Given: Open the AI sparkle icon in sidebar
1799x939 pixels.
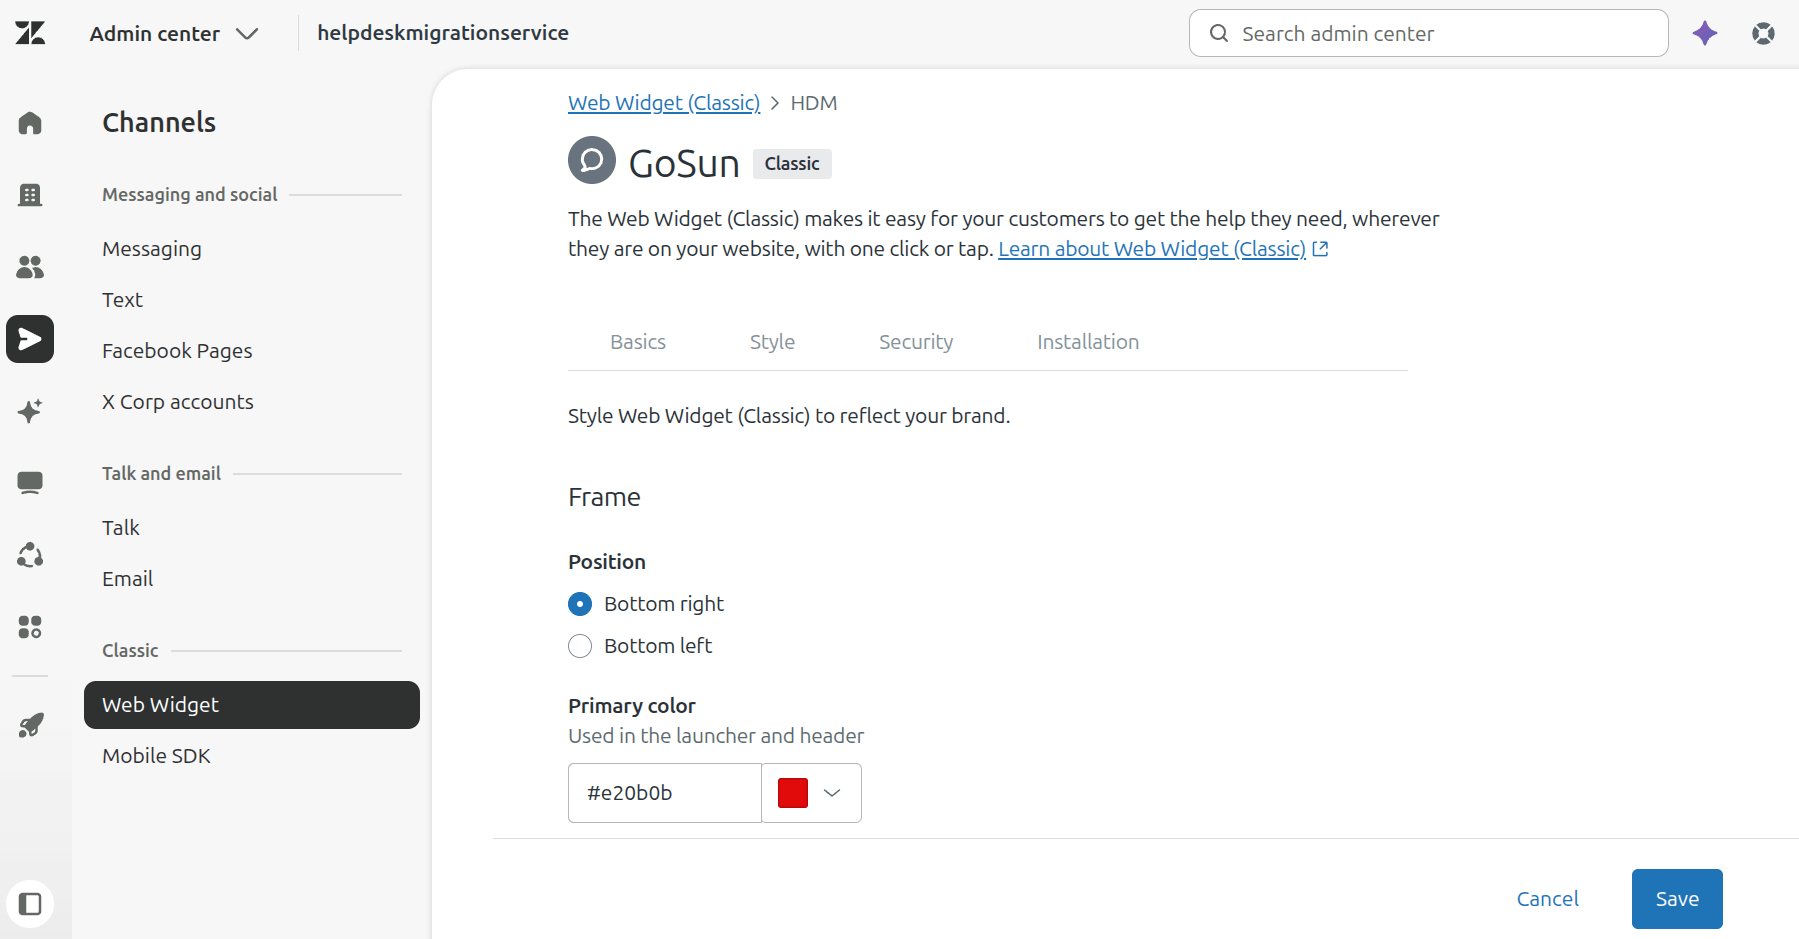Looking at the screenshot, I should click(x=30, y=411).
